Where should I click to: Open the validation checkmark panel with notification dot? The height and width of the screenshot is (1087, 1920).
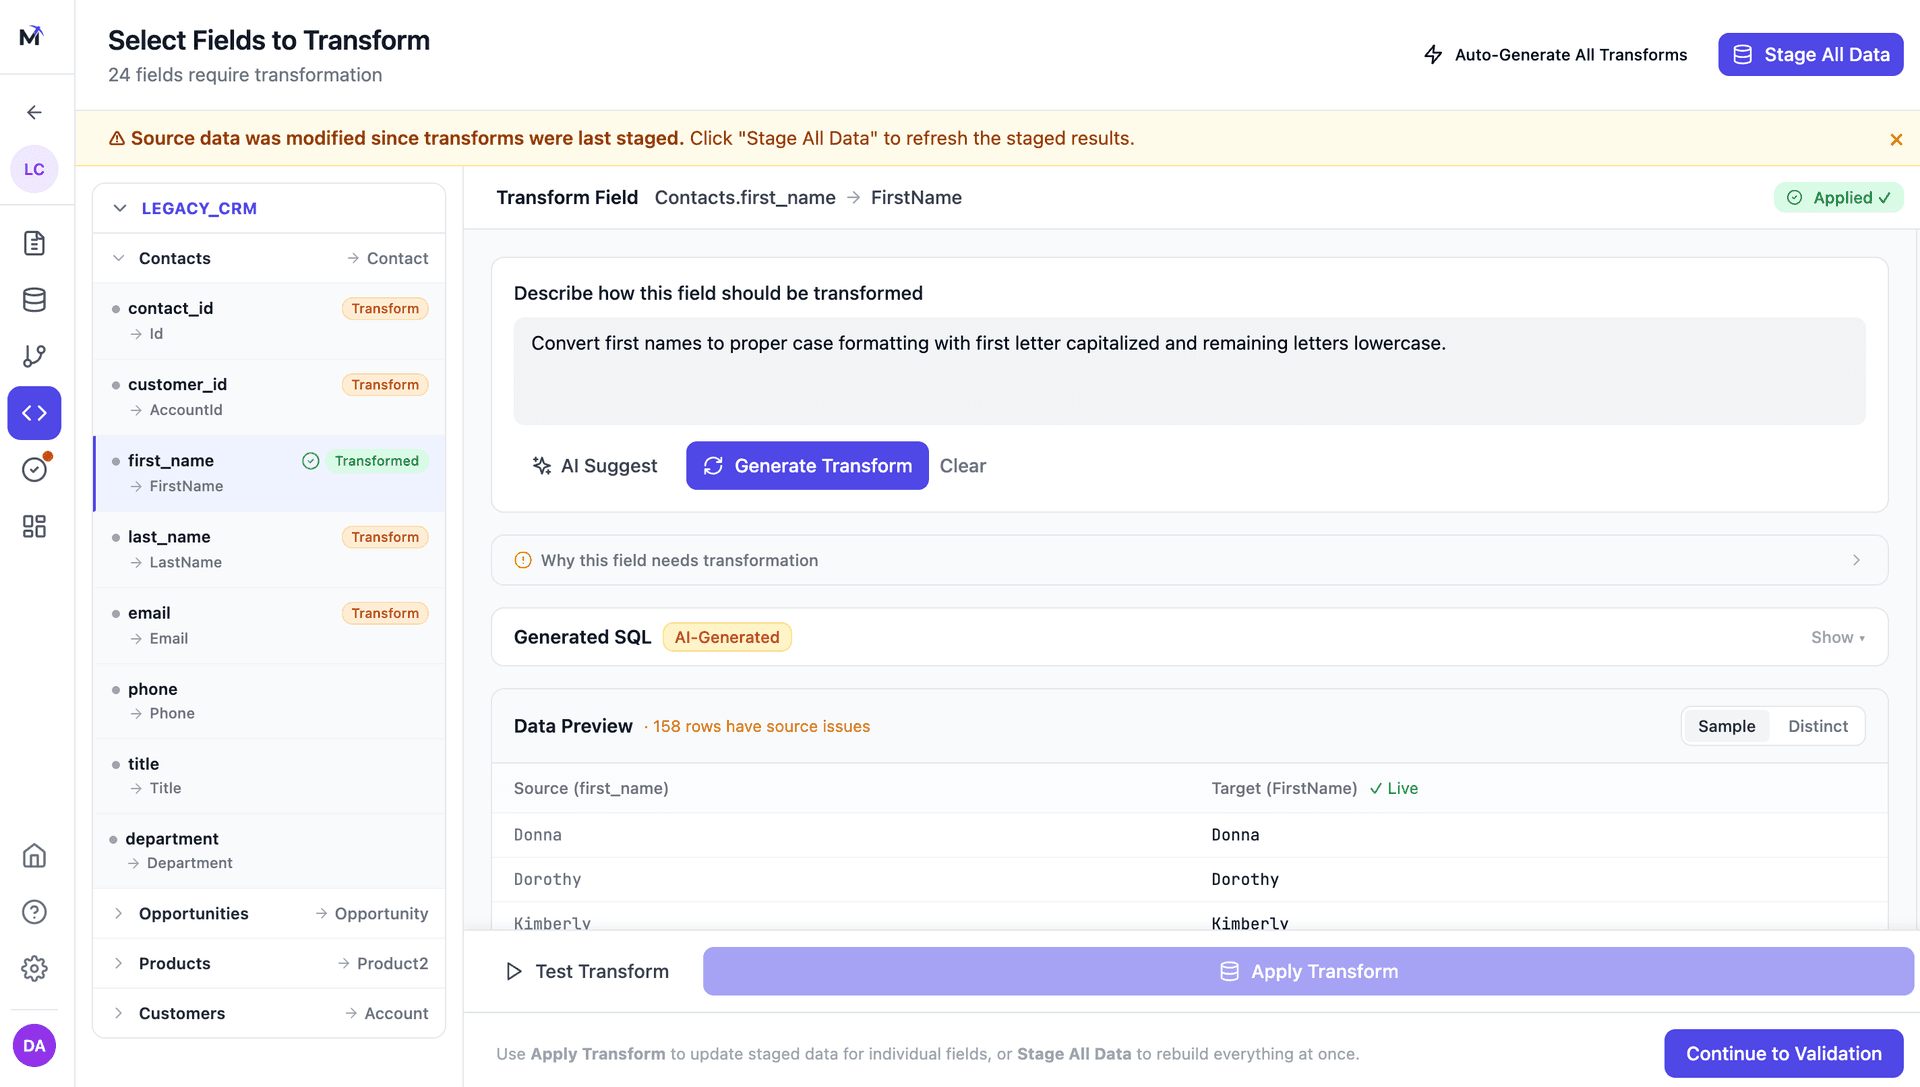[34, 469]
